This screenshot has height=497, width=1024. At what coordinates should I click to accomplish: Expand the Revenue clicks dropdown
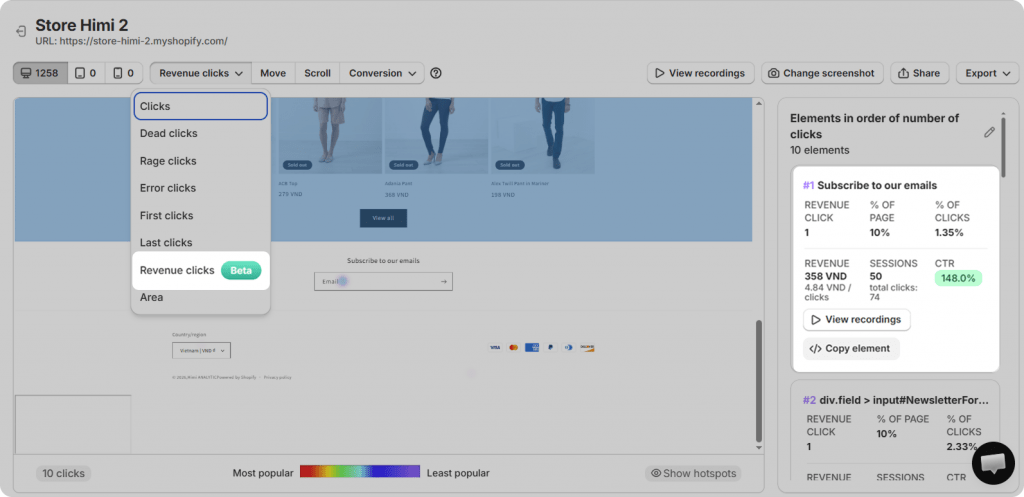201,73
